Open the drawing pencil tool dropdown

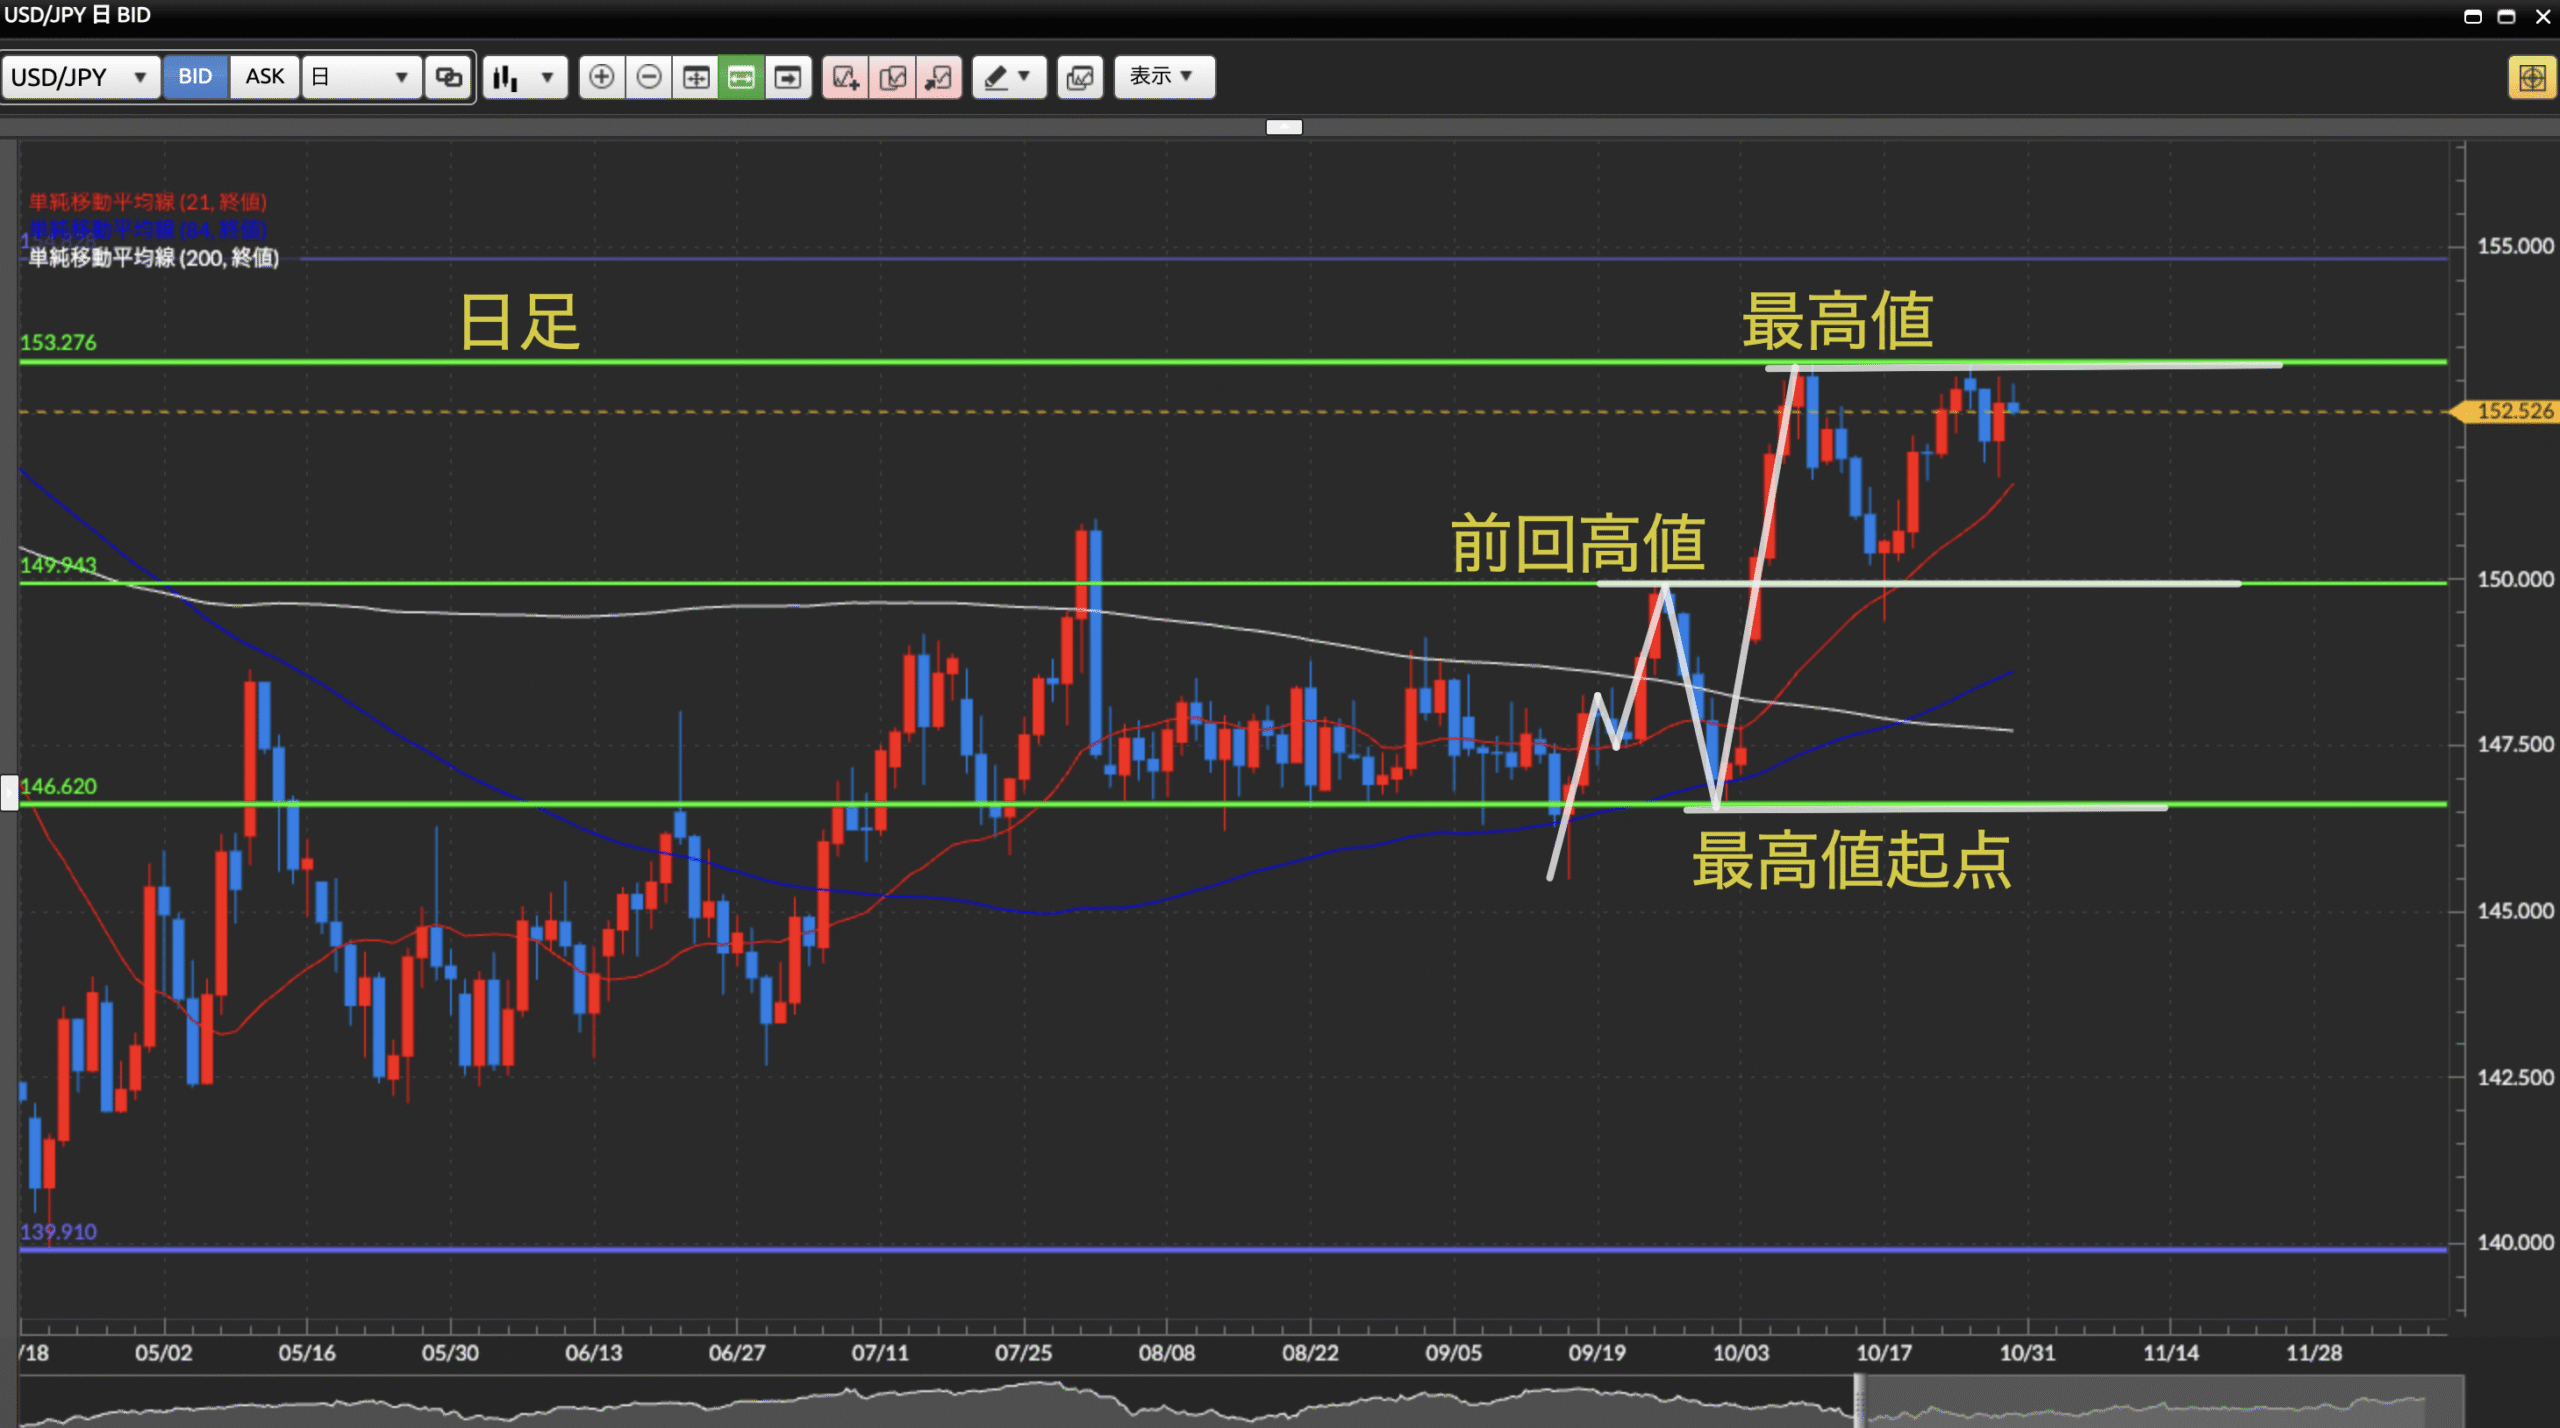tap(1008, 77)
